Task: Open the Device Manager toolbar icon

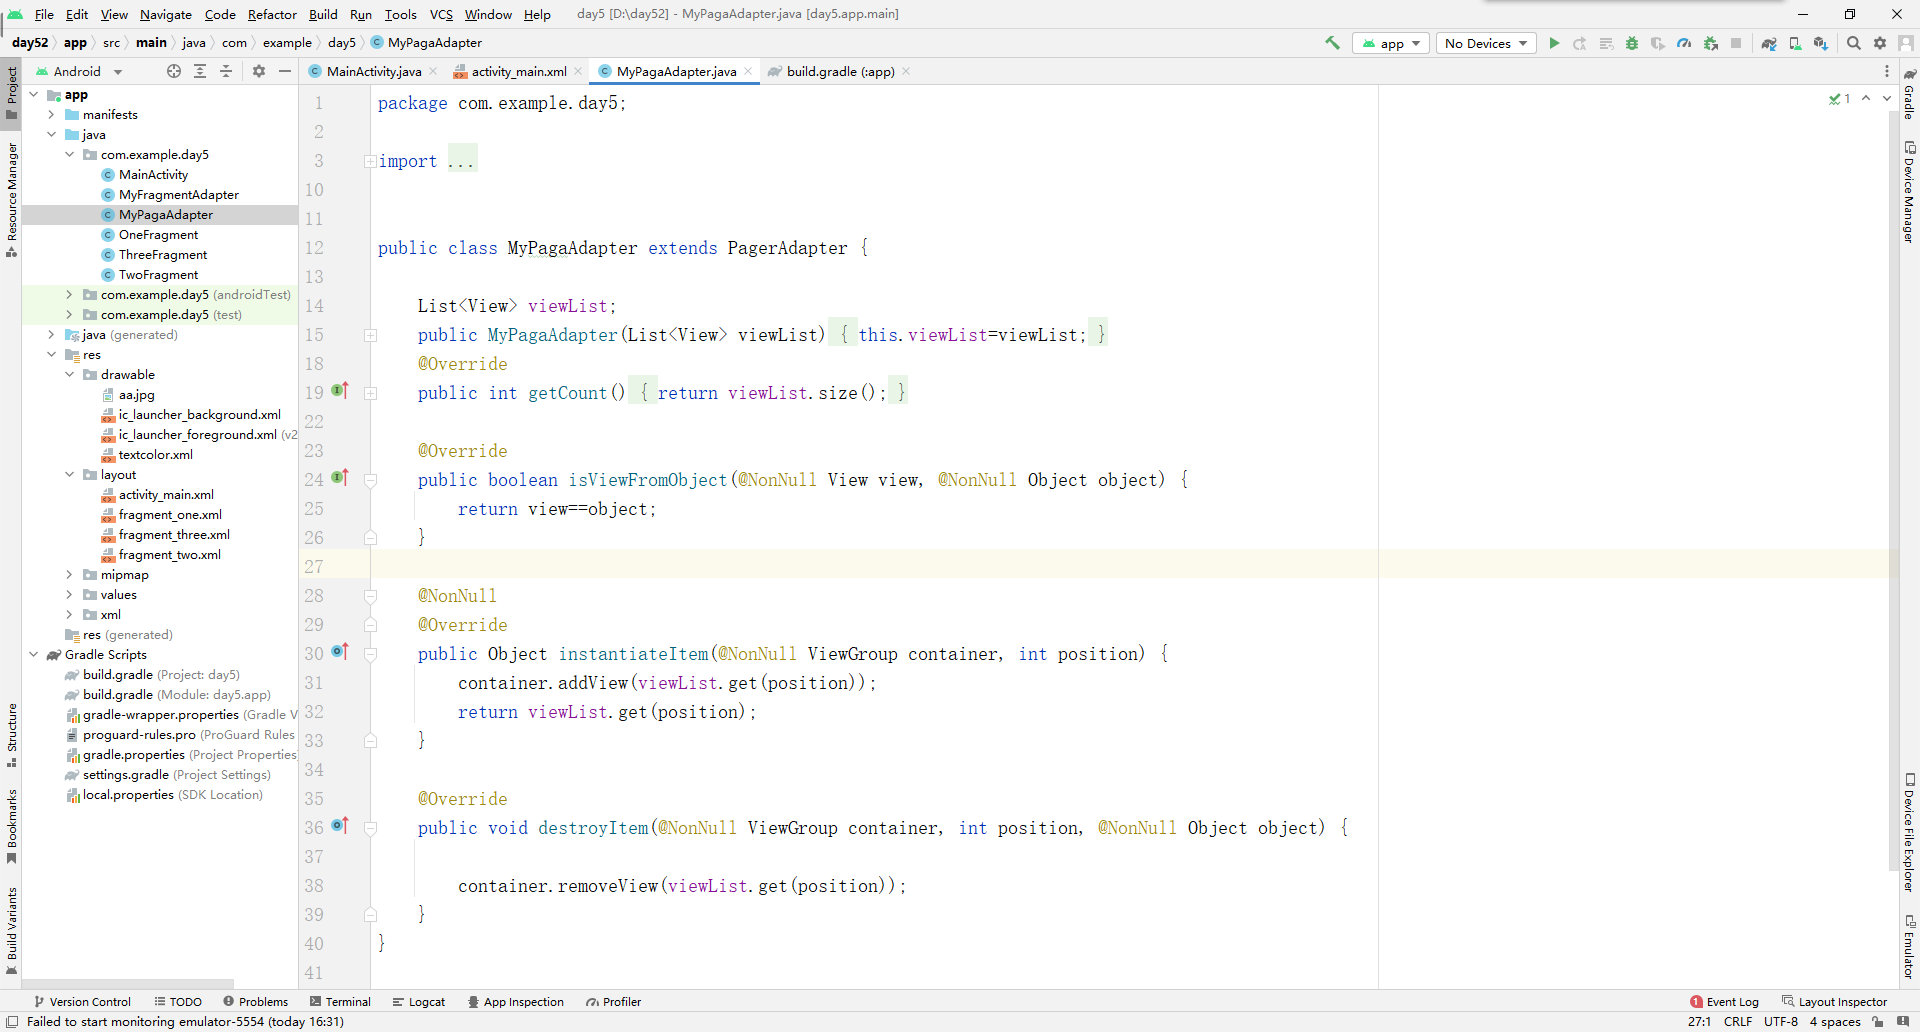Action: 1795,43
